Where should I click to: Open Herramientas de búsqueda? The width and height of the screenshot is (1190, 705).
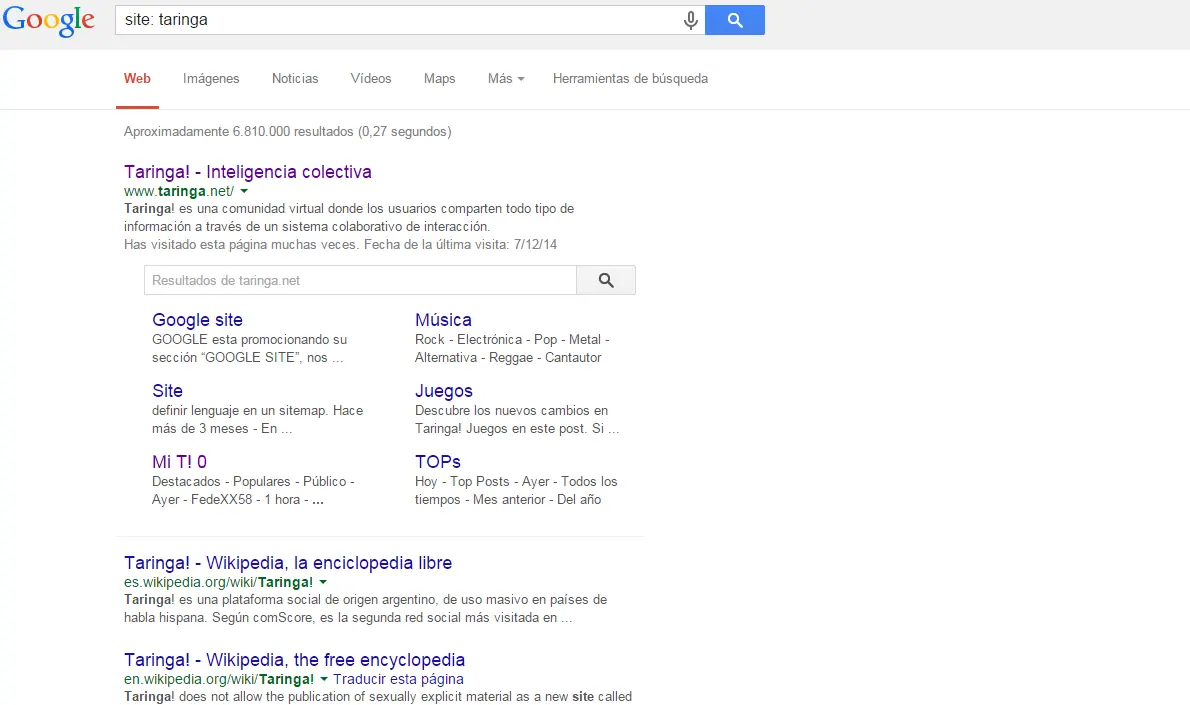(x=630, y=78)
